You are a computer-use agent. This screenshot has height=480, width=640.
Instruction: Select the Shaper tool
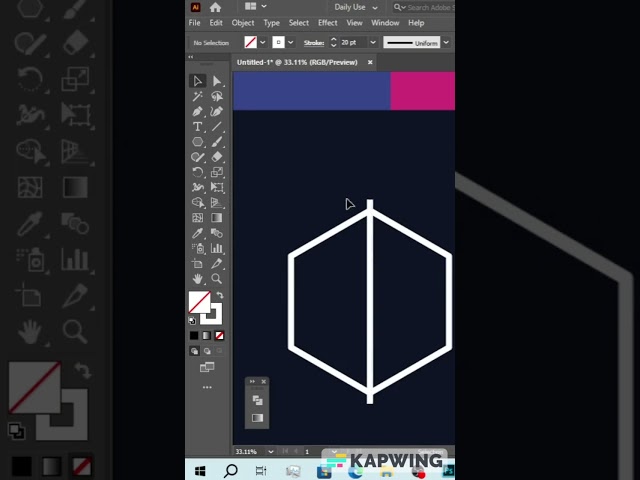tap(198, 157)
